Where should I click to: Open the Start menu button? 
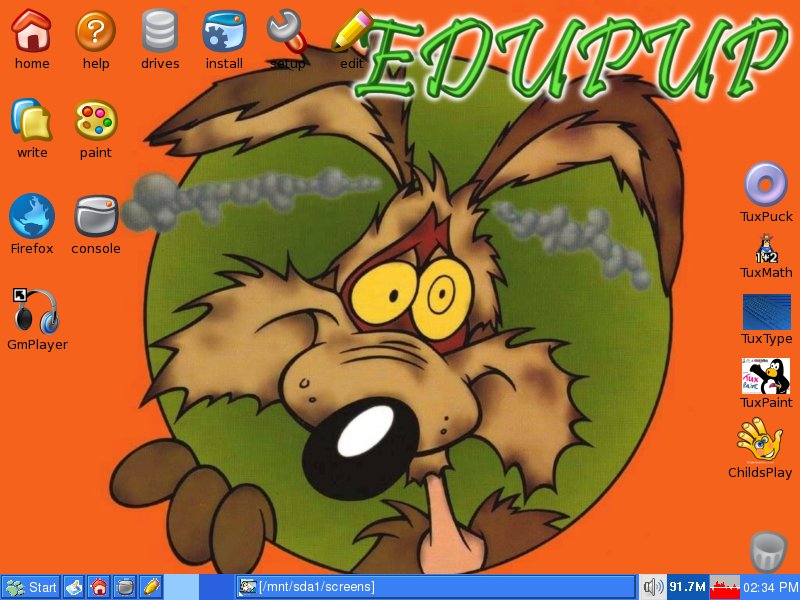tap(31, 587)
